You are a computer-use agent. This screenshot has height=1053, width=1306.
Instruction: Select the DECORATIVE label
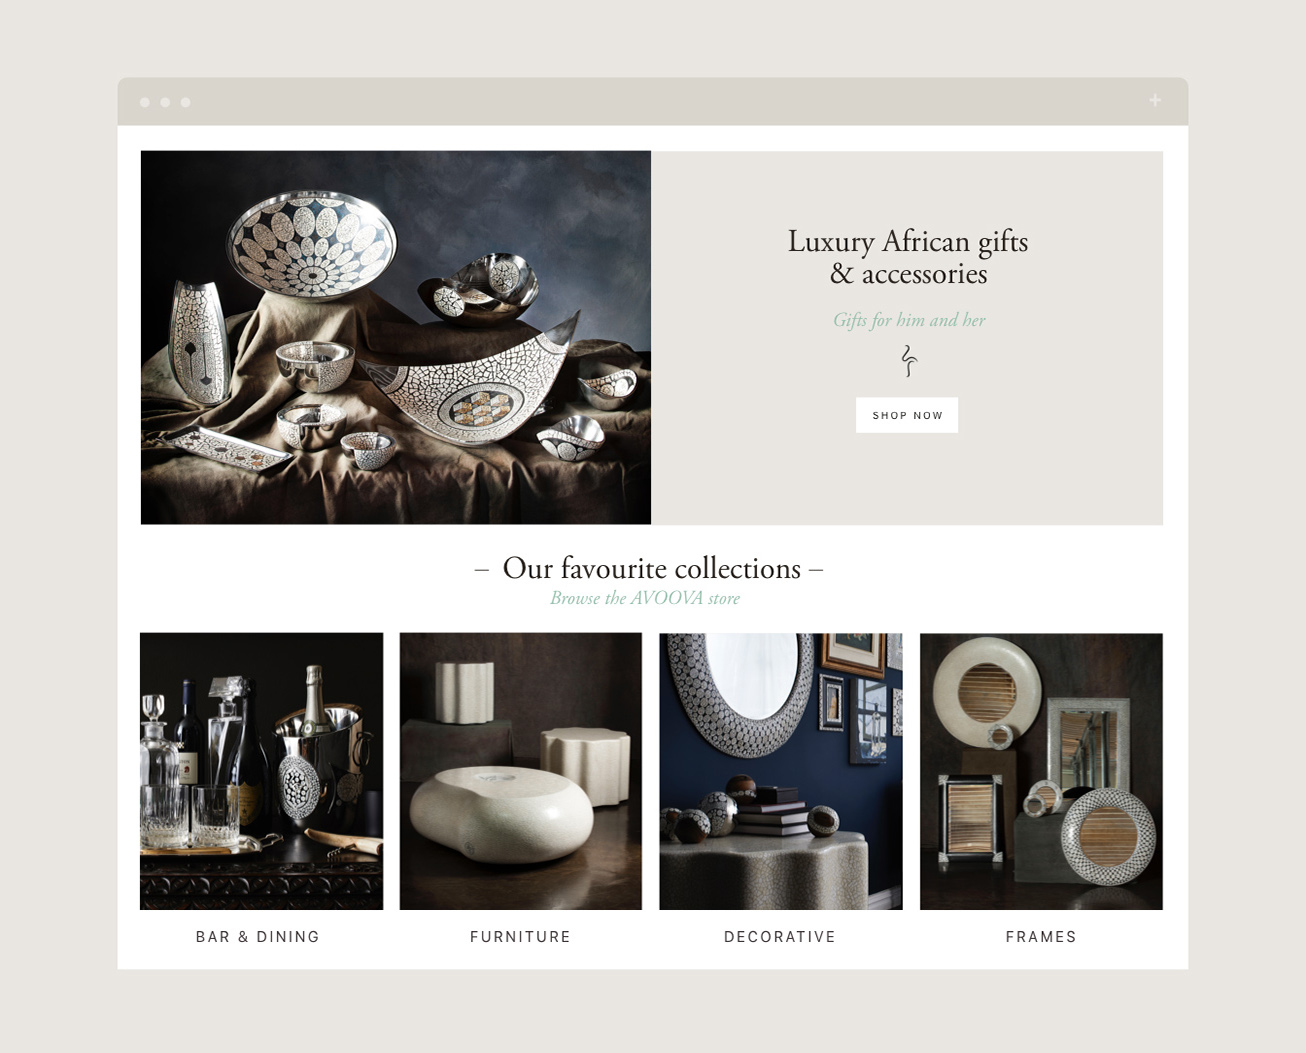point(780,937)
